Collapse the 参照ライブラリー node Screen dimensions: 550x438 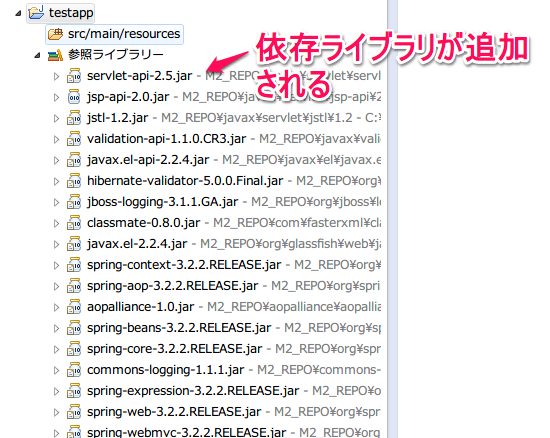[x=37, y=55]
